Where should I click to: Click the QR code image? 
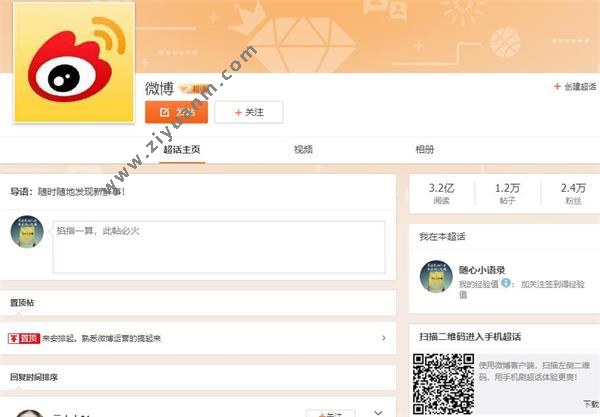pyautogui.click(x=443, y=384)
